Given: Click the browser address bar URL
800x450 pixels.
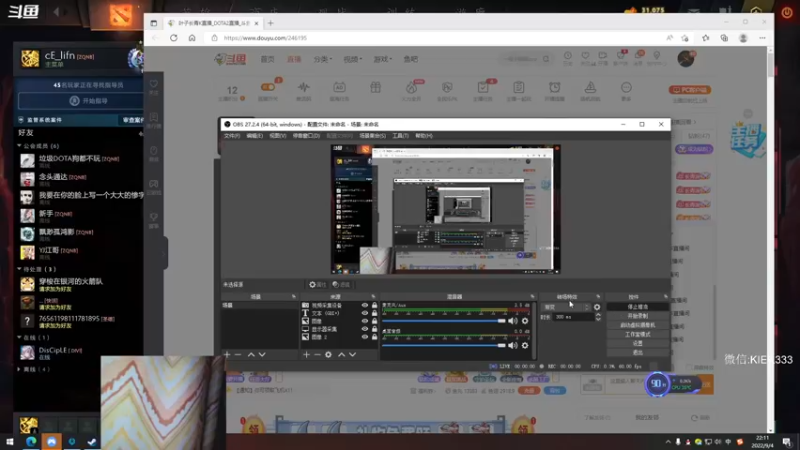Looking at the screenshot, I should [265, 38].
